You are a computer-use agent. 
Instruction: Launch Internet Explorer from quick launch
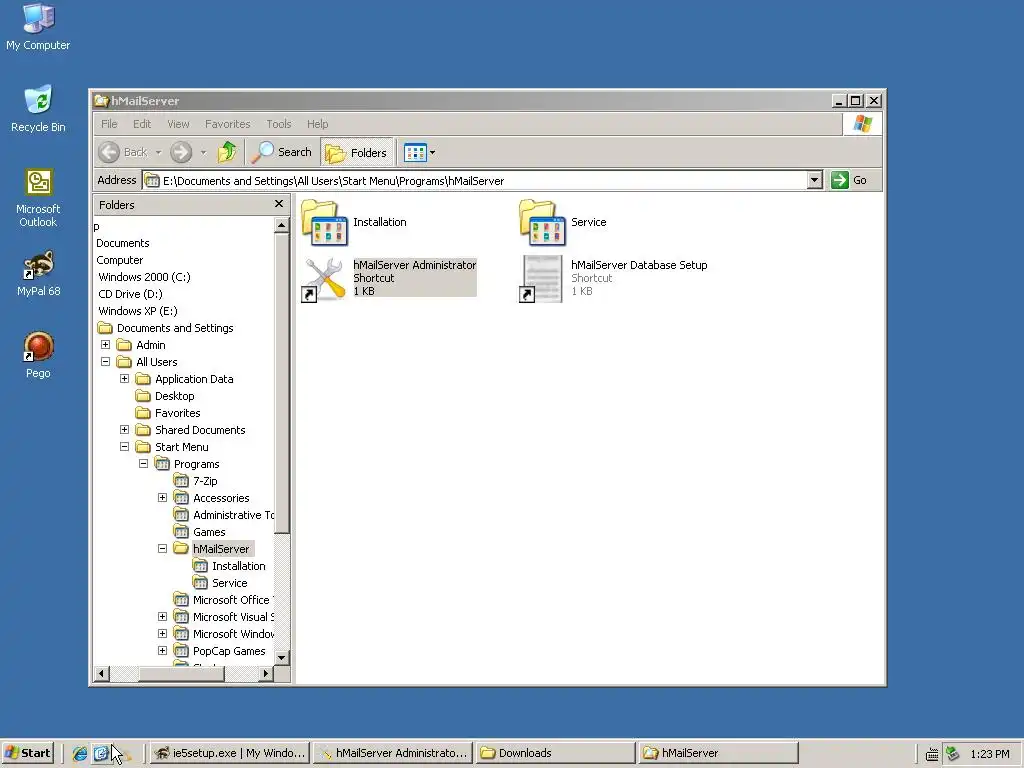pyautogui.click(x=80, y=754)
